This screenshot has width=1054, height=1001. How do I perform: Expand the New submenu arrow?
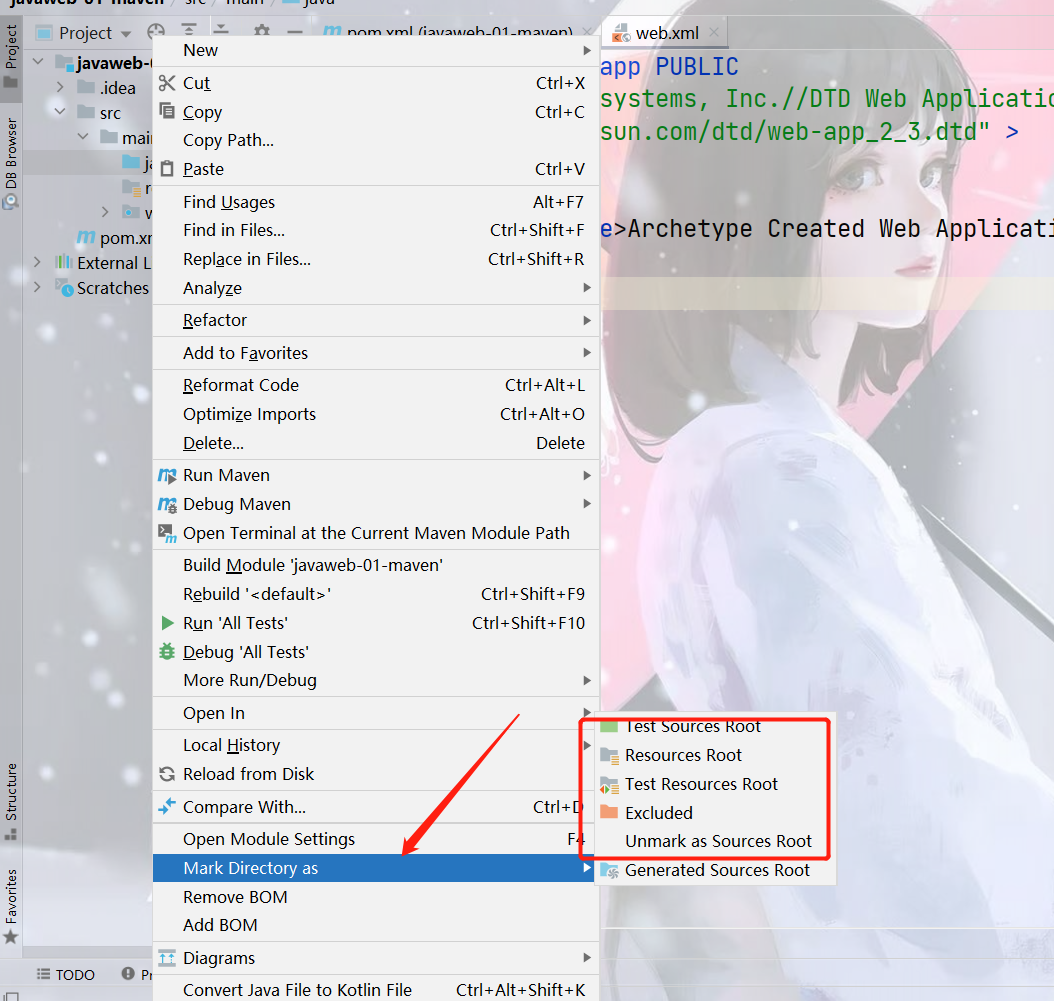587,50
